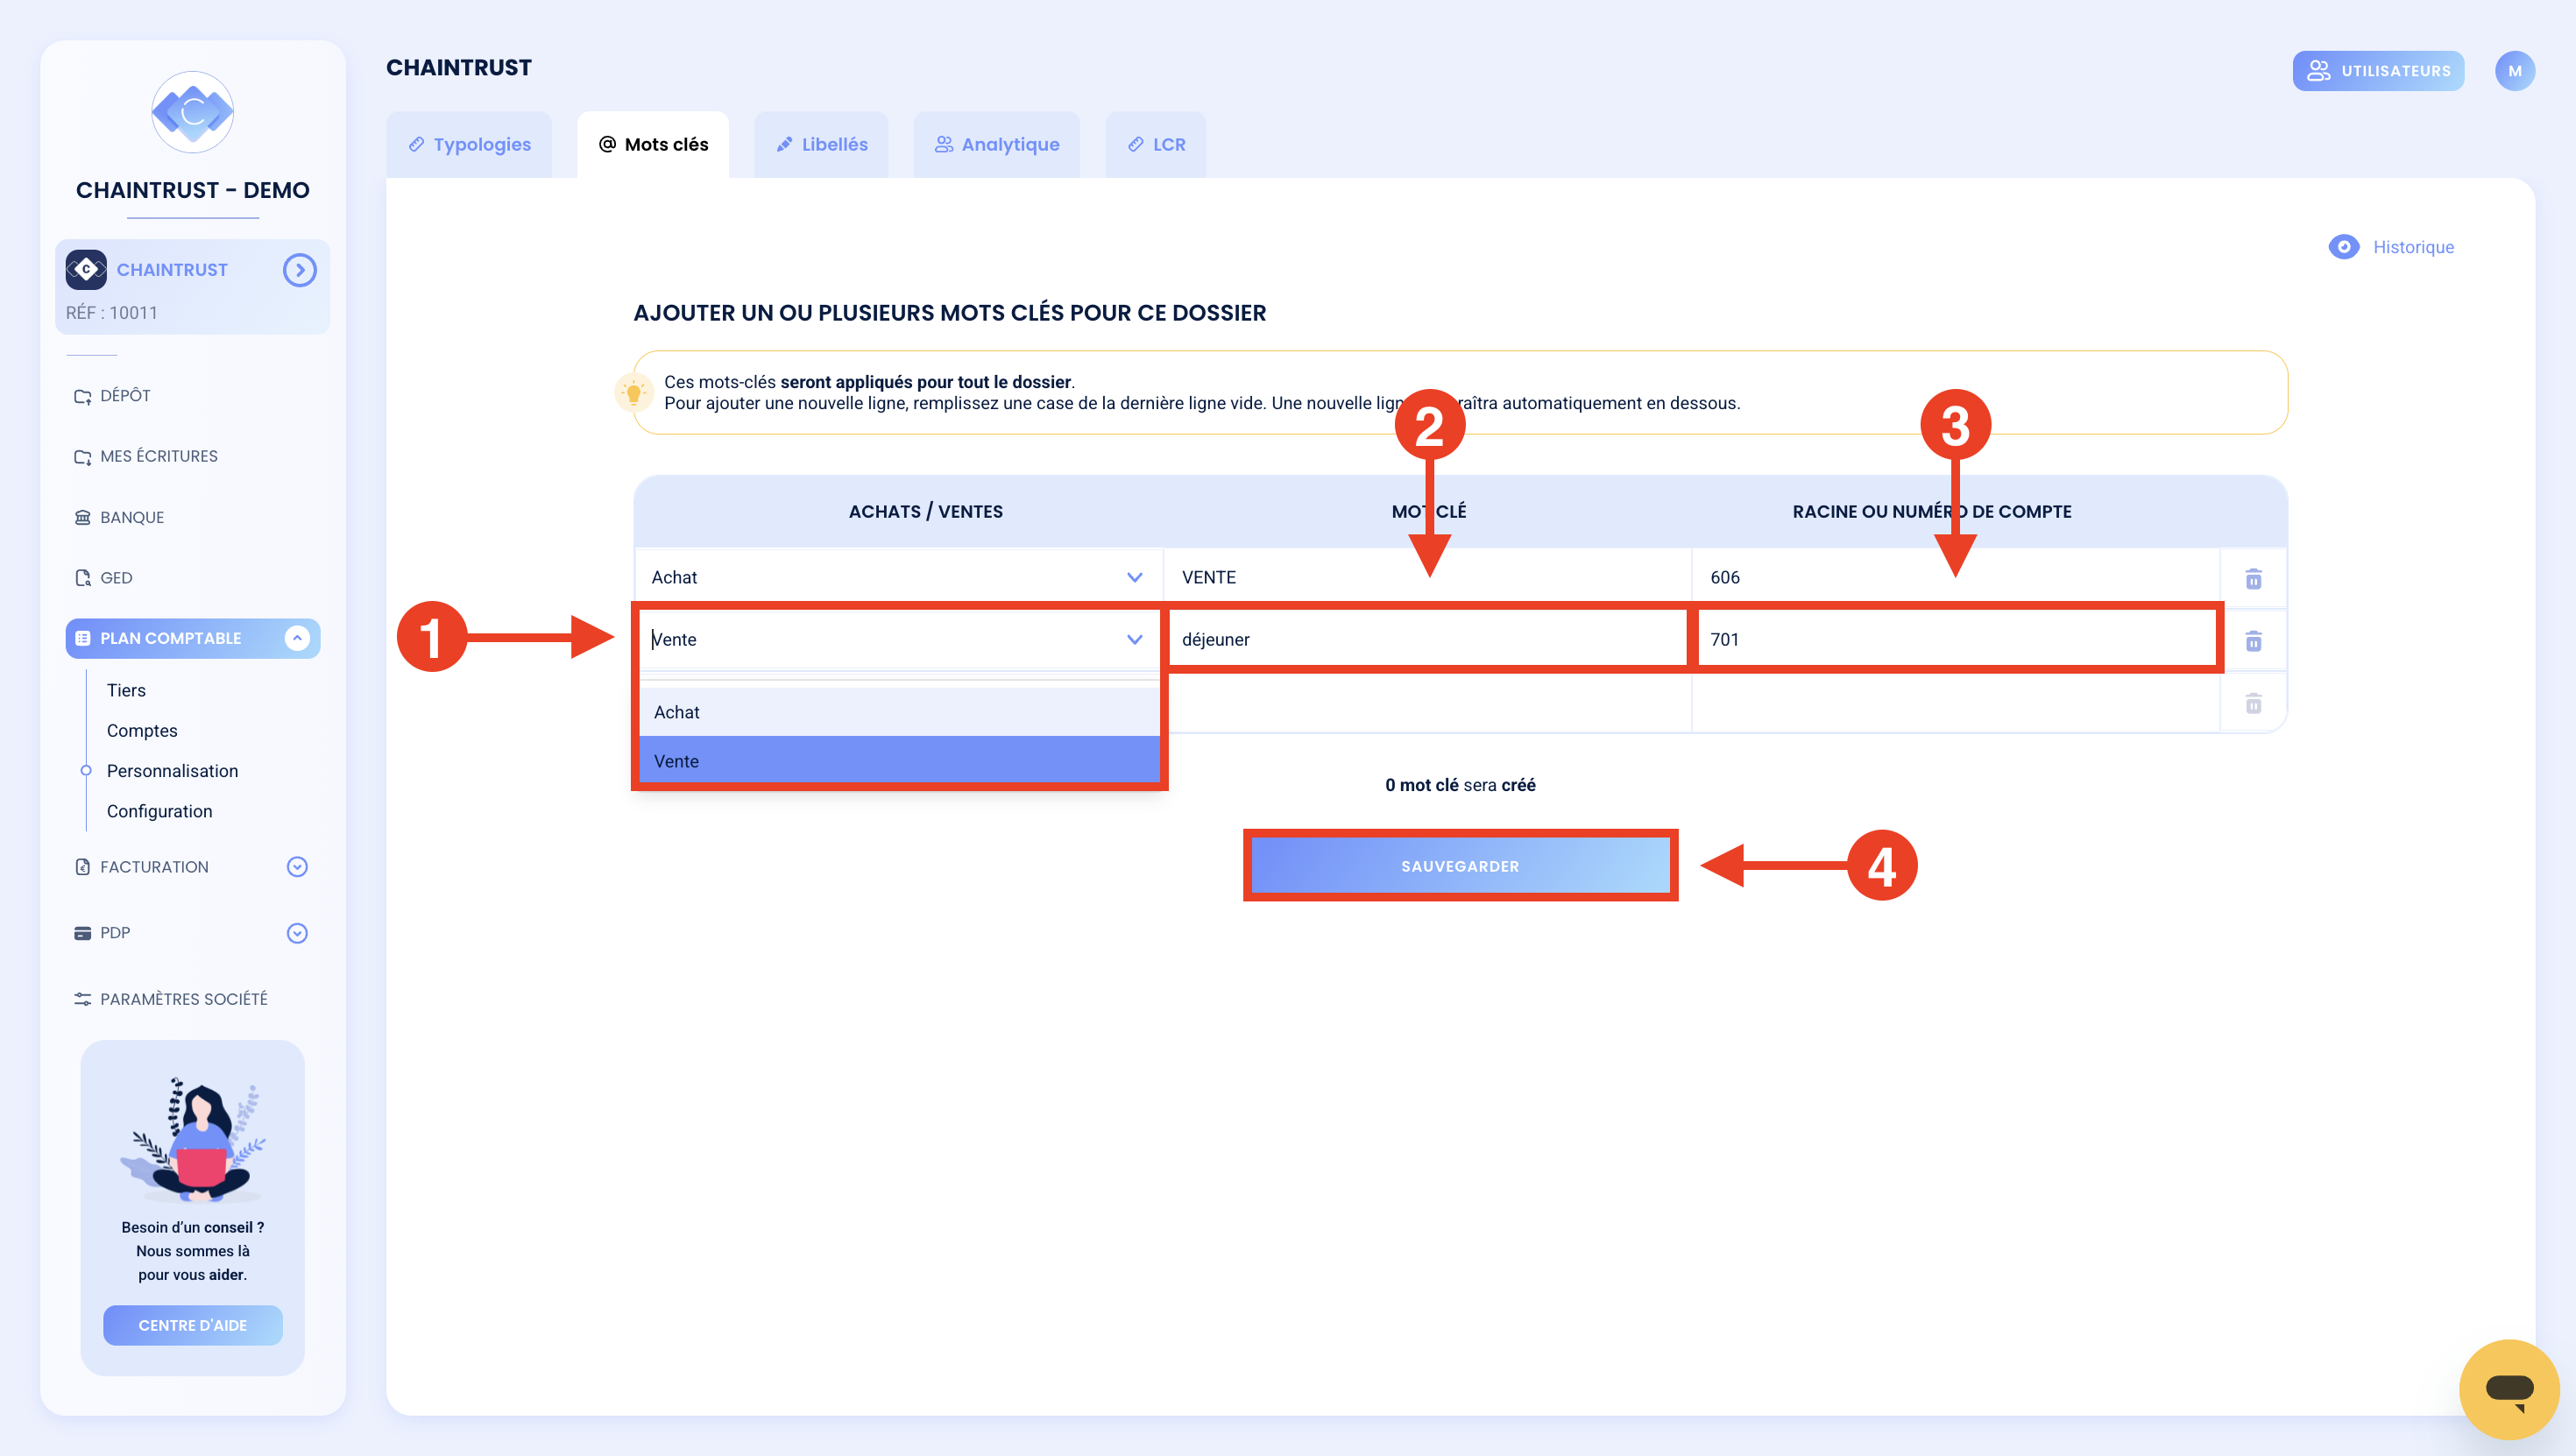Click the RÉF : 10011 text
Screen dimensions: 2576x1456
(112, 313)
